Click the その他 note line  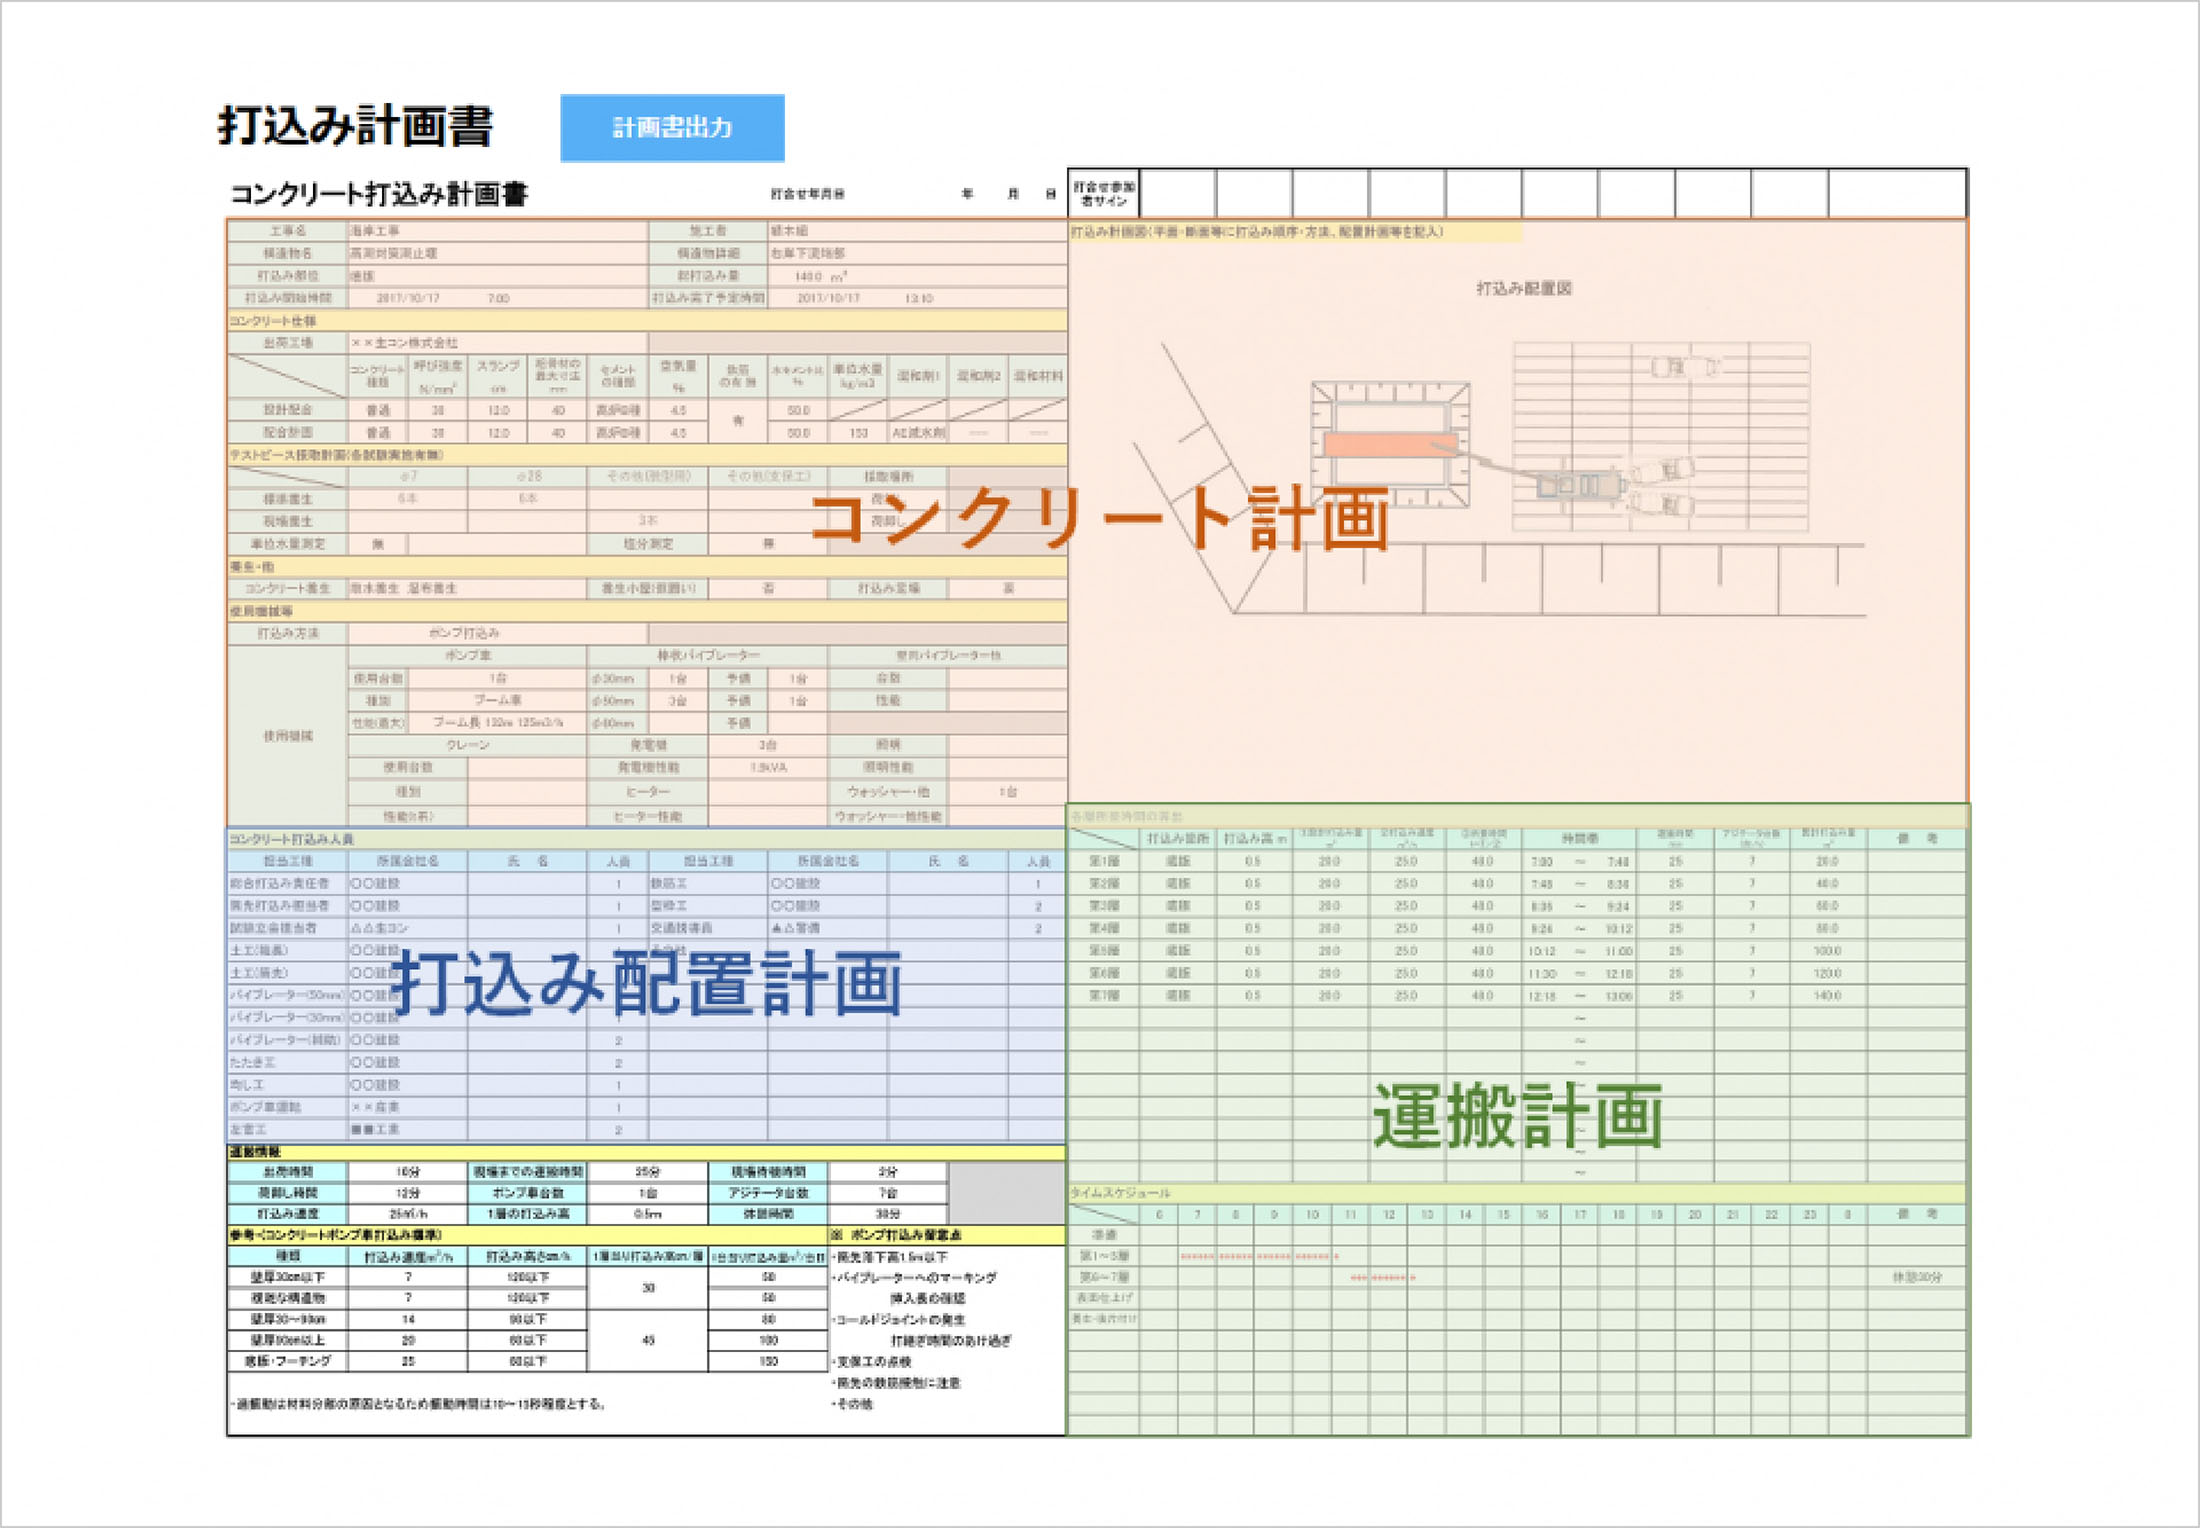pyautogui.click(x=853, y=1404)
